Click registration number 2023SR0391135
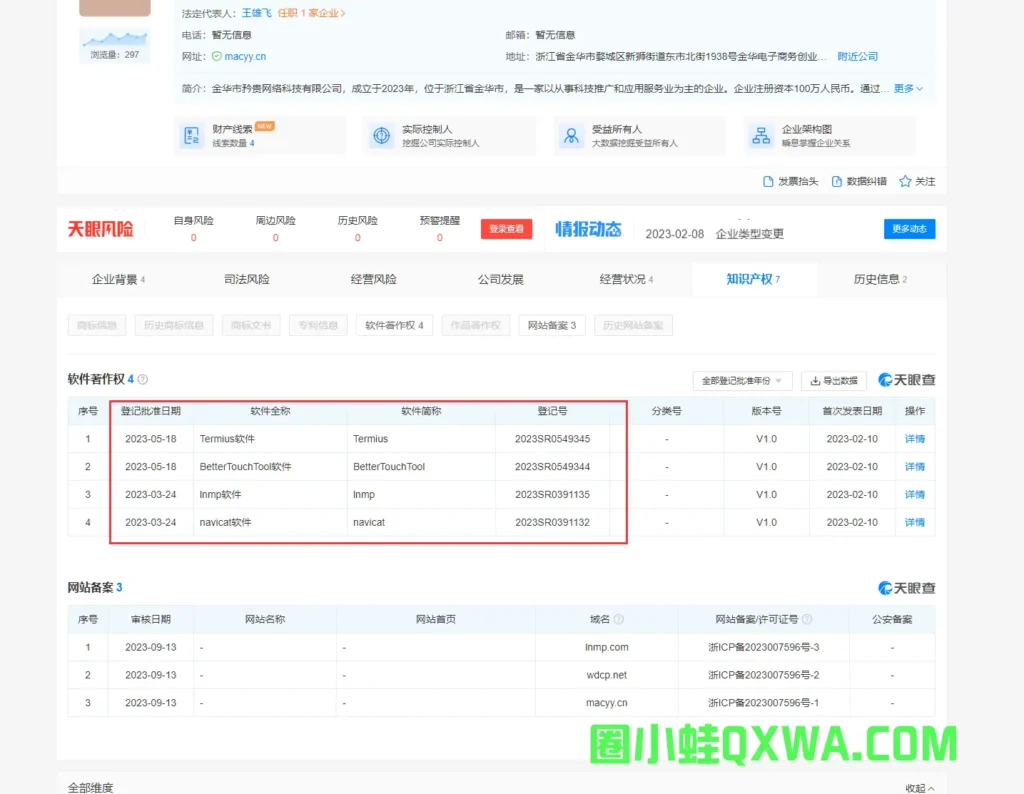The width and height of the screenshot is (1024, 794). (552, 495)
